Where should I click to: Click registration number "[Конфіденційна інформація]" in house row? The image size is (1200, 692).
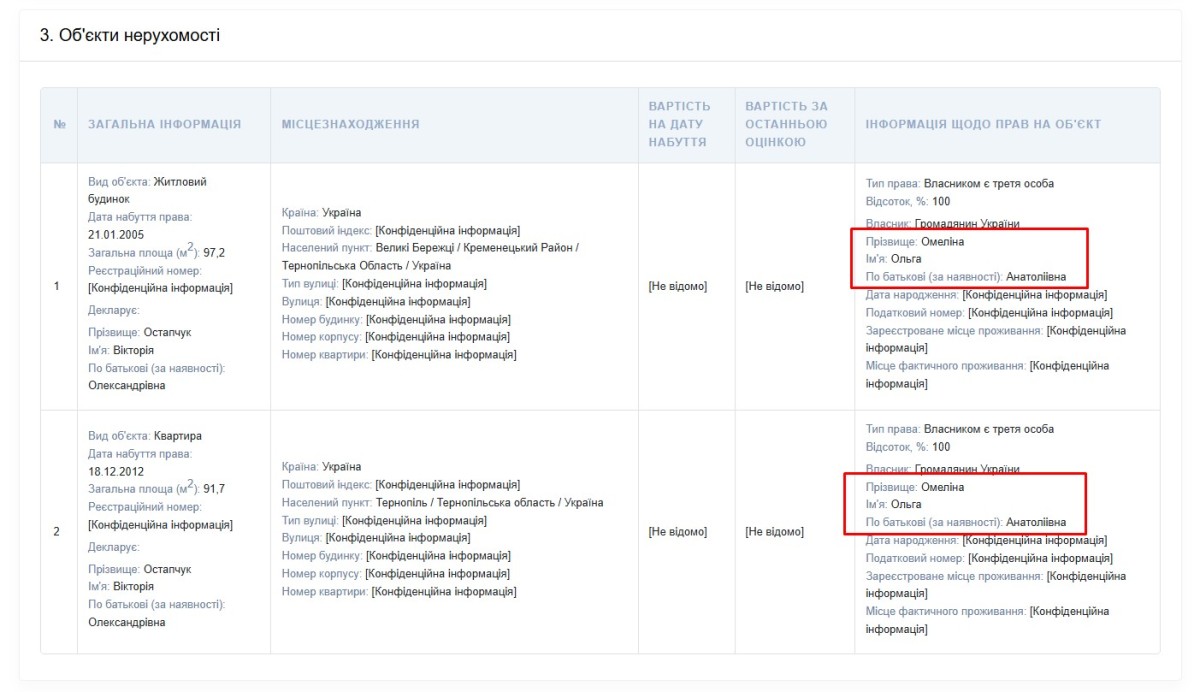pyautogui.click(x=160, y=288)
